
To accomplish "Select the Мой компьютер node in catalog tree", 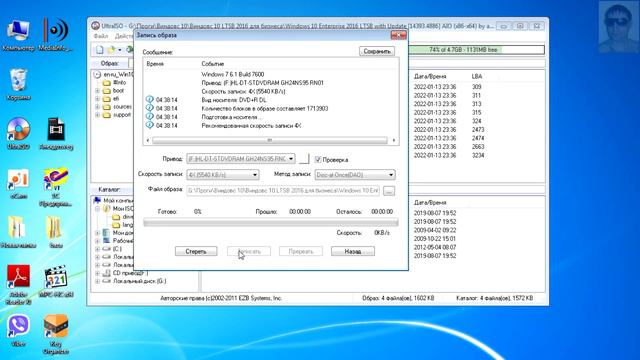I will [x=113, y=200].
